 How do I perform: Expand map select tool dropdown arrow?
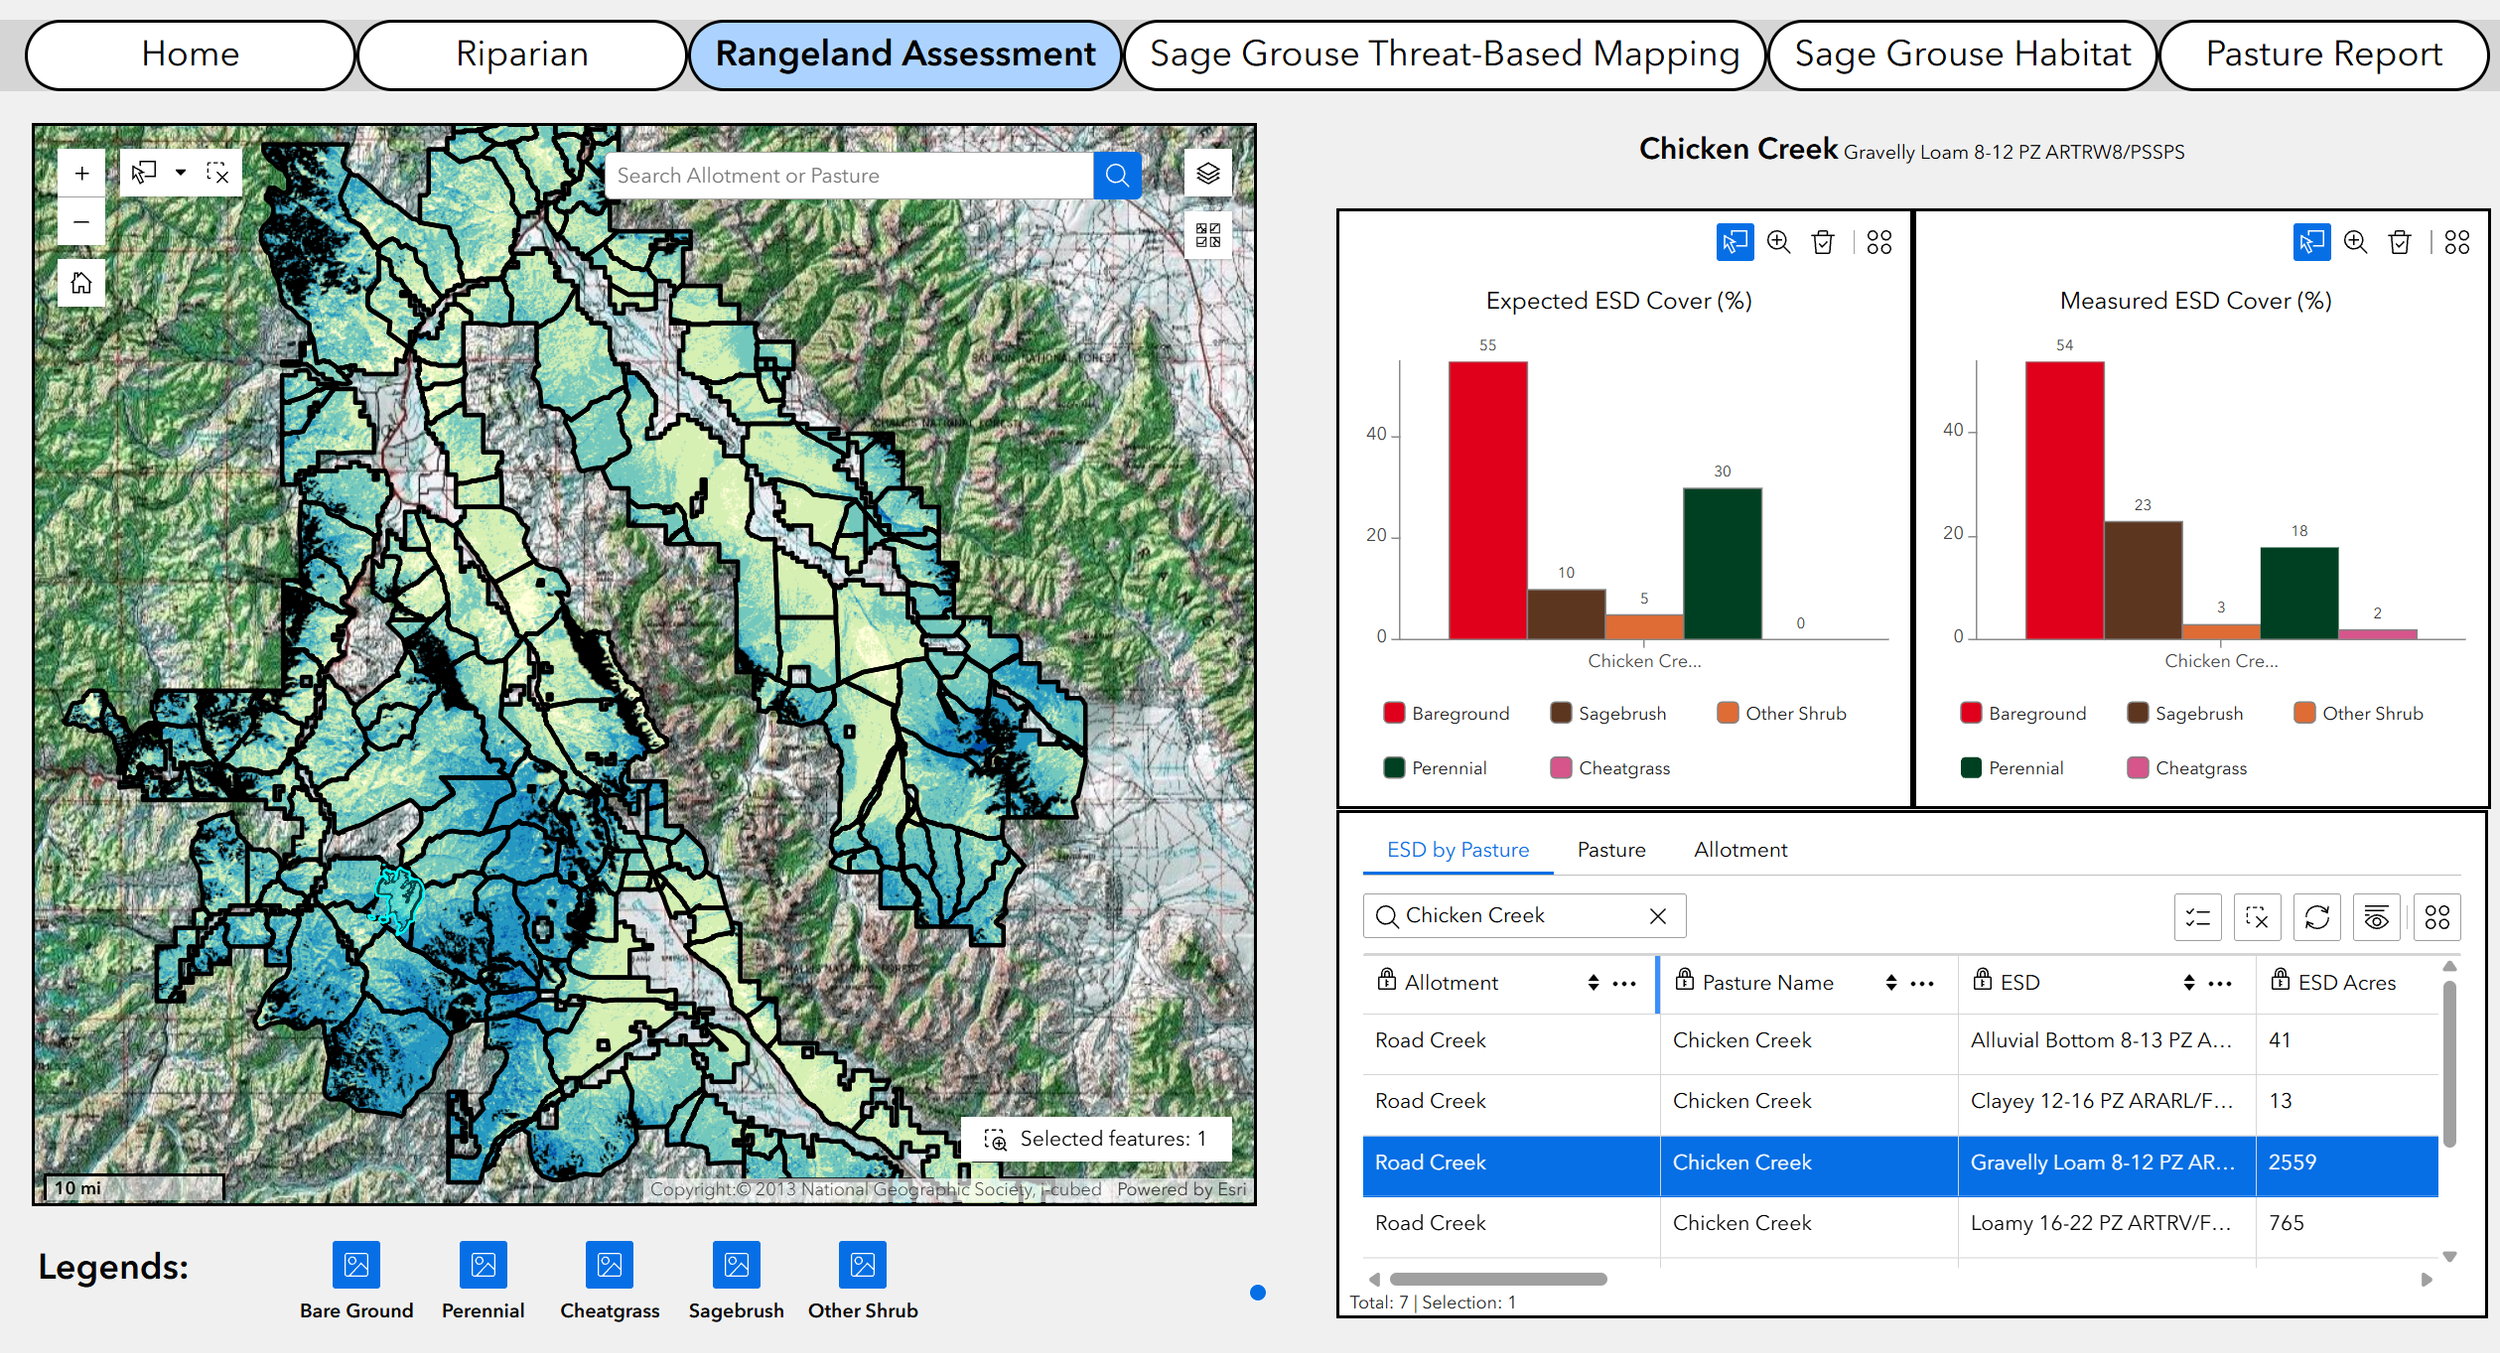(x=180, y=173)
